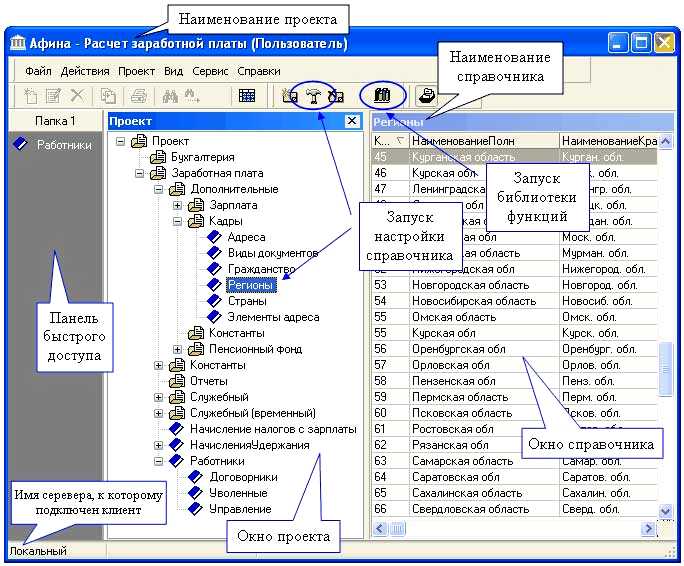
Task: Close the Проект panel
Action: [x=352, y=121]
